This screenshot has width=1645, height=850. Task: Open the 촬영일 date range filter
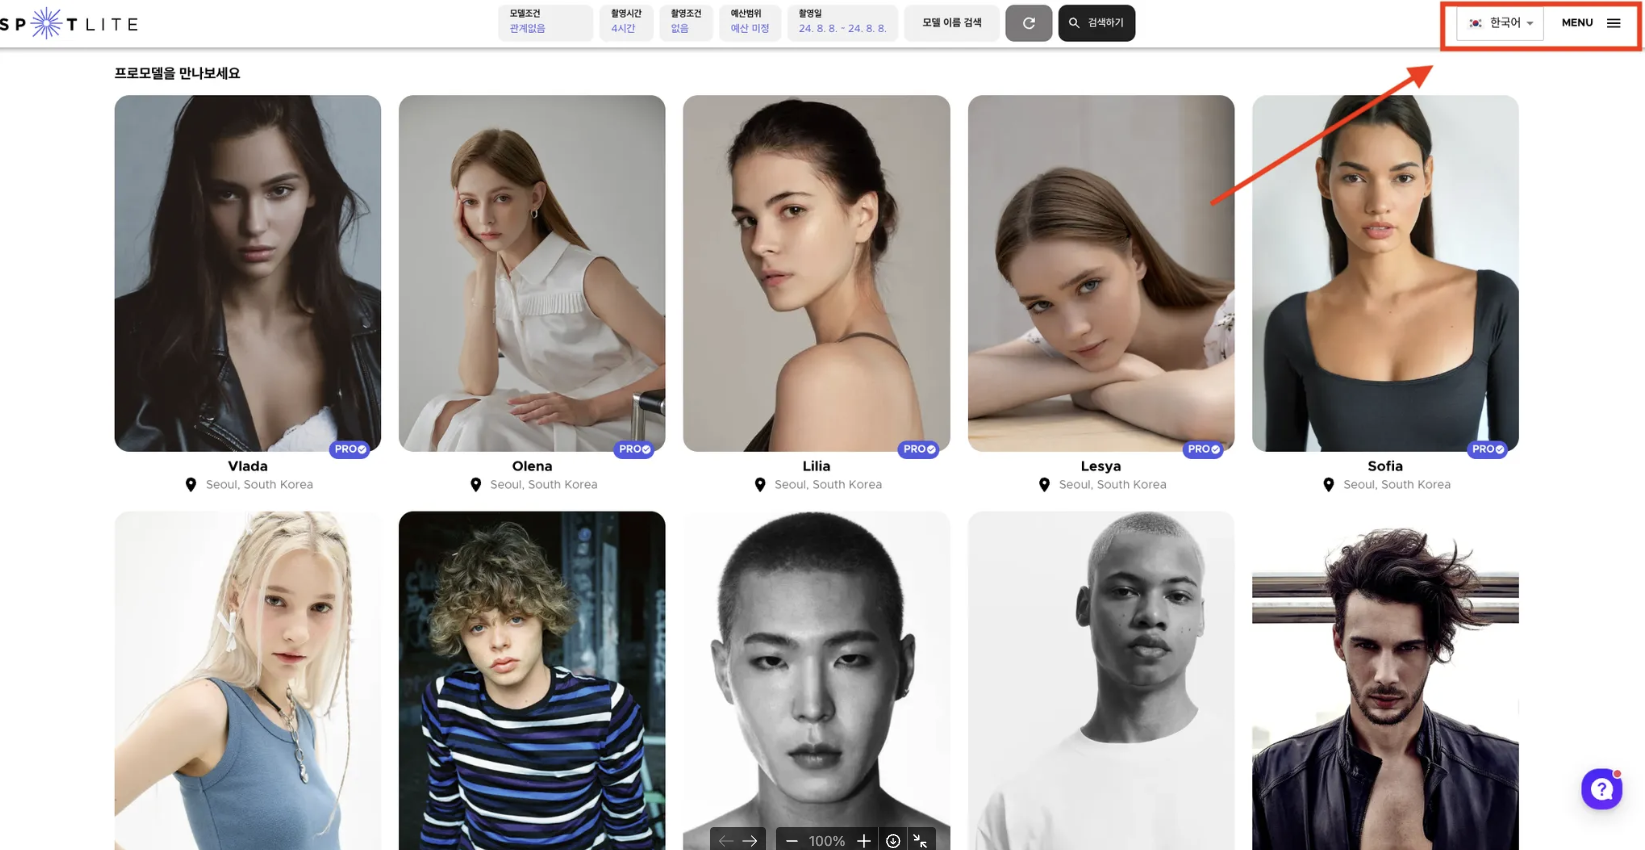842,23
